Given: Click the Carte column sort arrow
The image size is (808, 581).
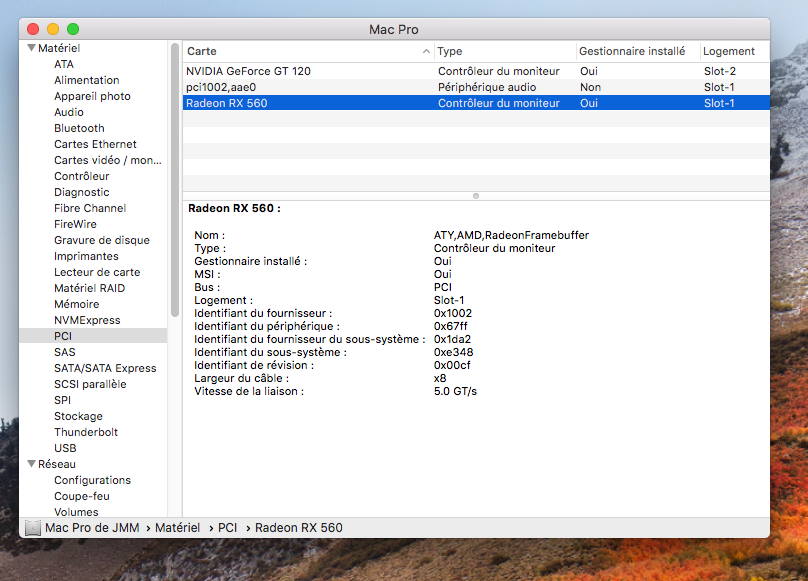Looking at the screenshot, I should pyautogui.click(x=426, y=51).
